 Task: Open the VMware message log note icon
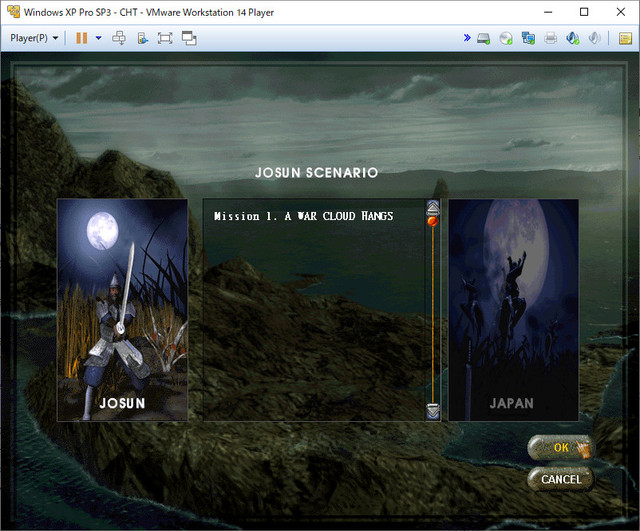click(x=625, y=38)
